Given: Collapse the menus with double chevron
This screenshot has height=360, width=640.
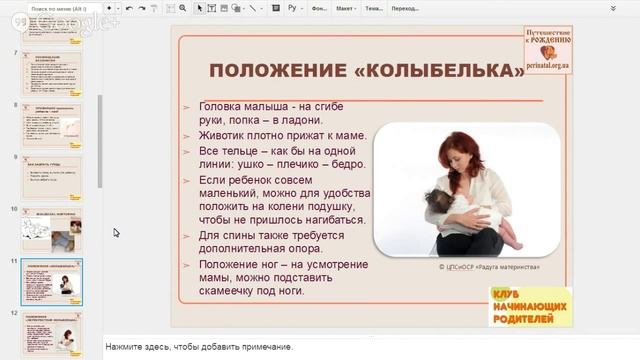Looking at the screenshot, I should pos(613,8).
